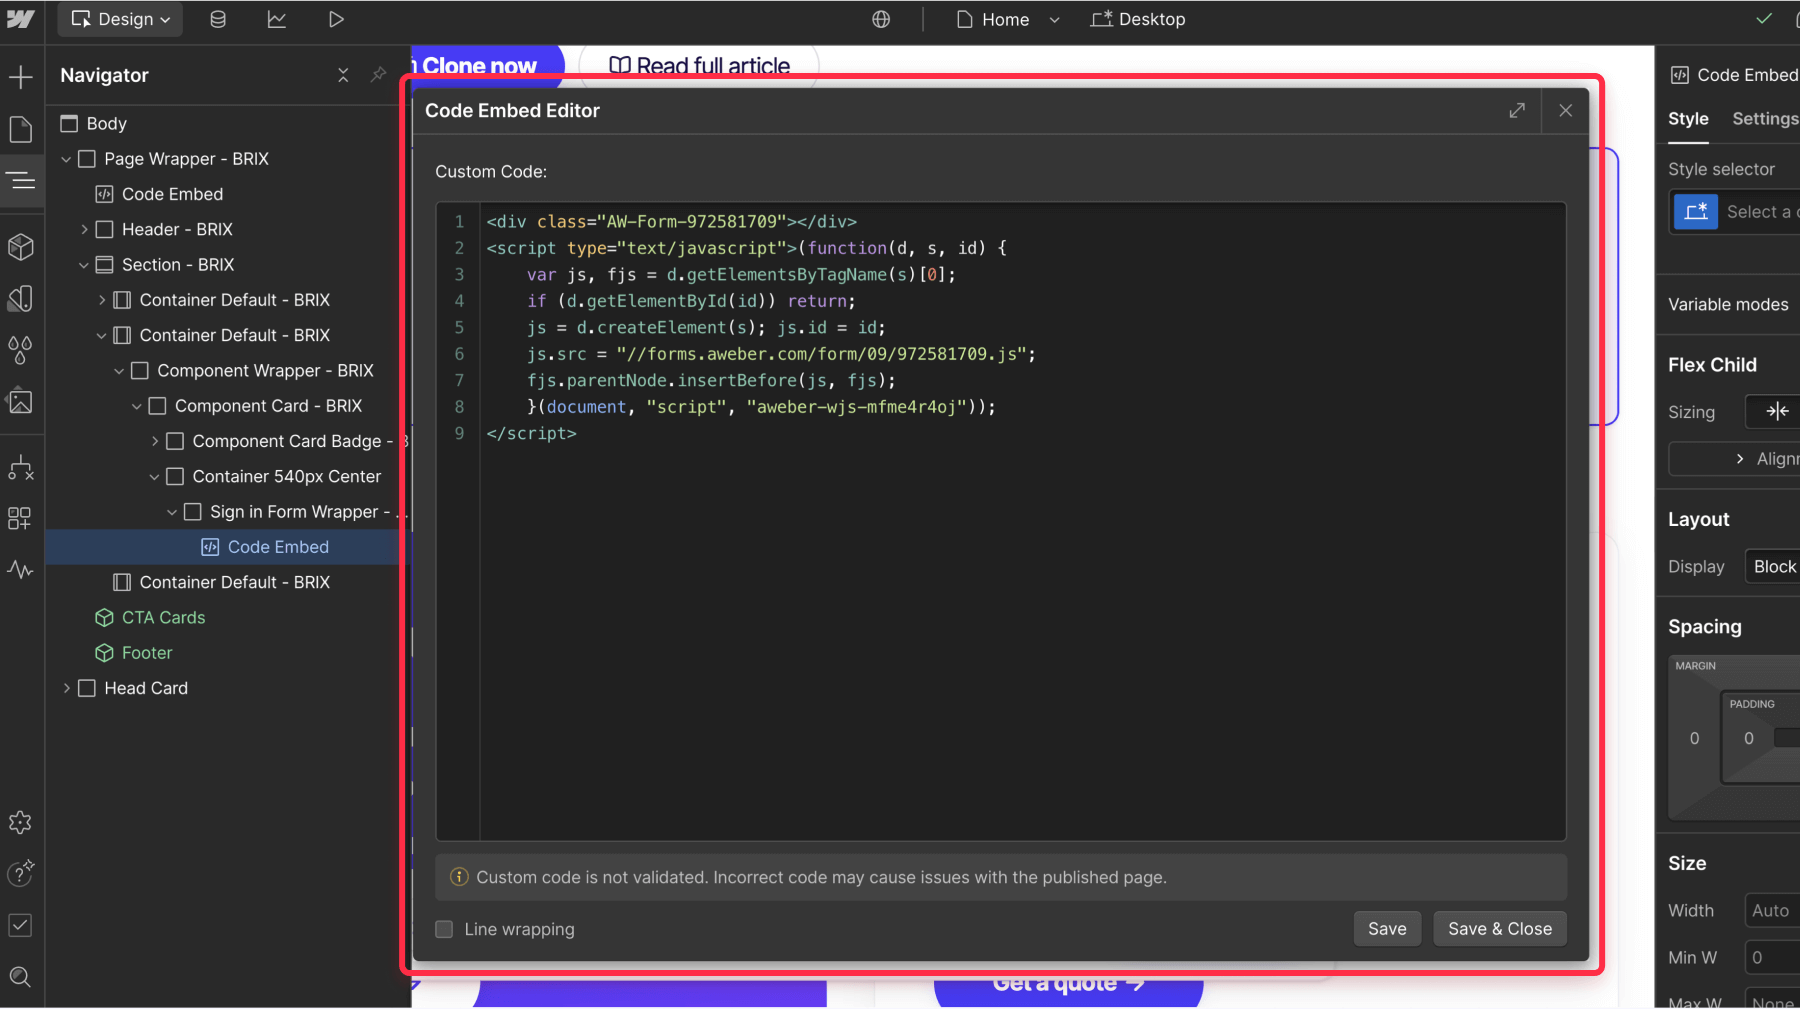Click the Width Auto field
Screen dimensions: 1800x1009
pos(1772,910)
